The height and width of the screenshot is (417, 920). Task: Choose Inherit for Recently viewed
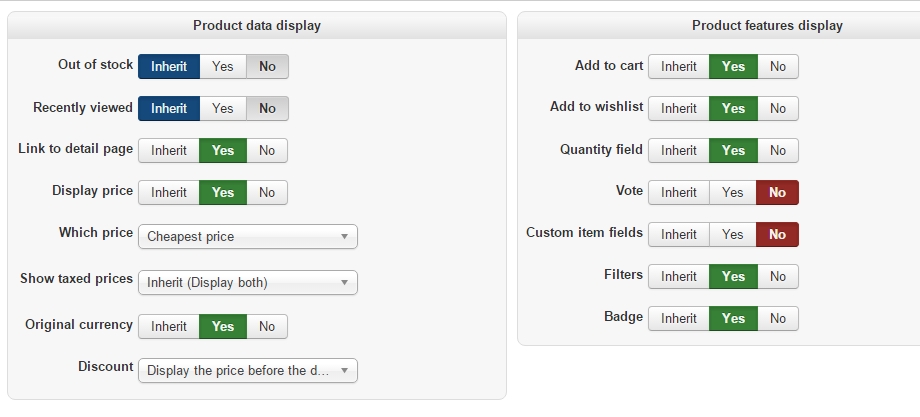(x=169, y=108)
